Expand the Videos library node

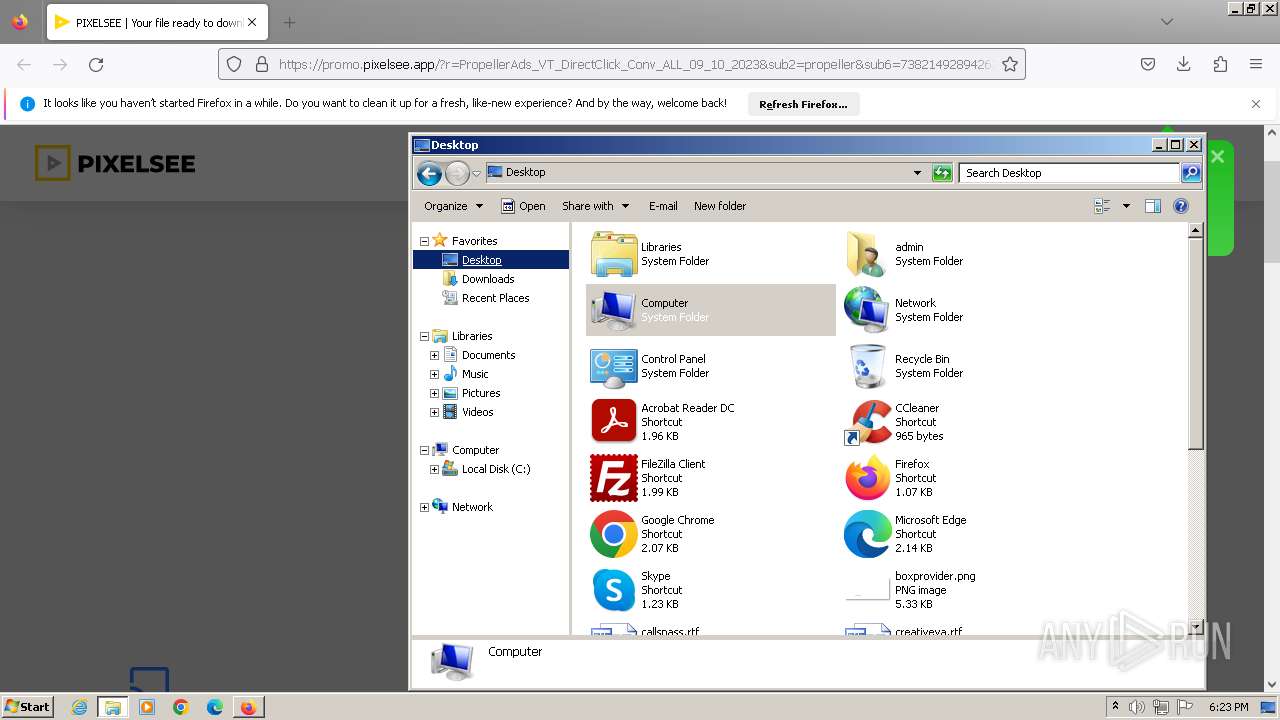tap(434, 412)
